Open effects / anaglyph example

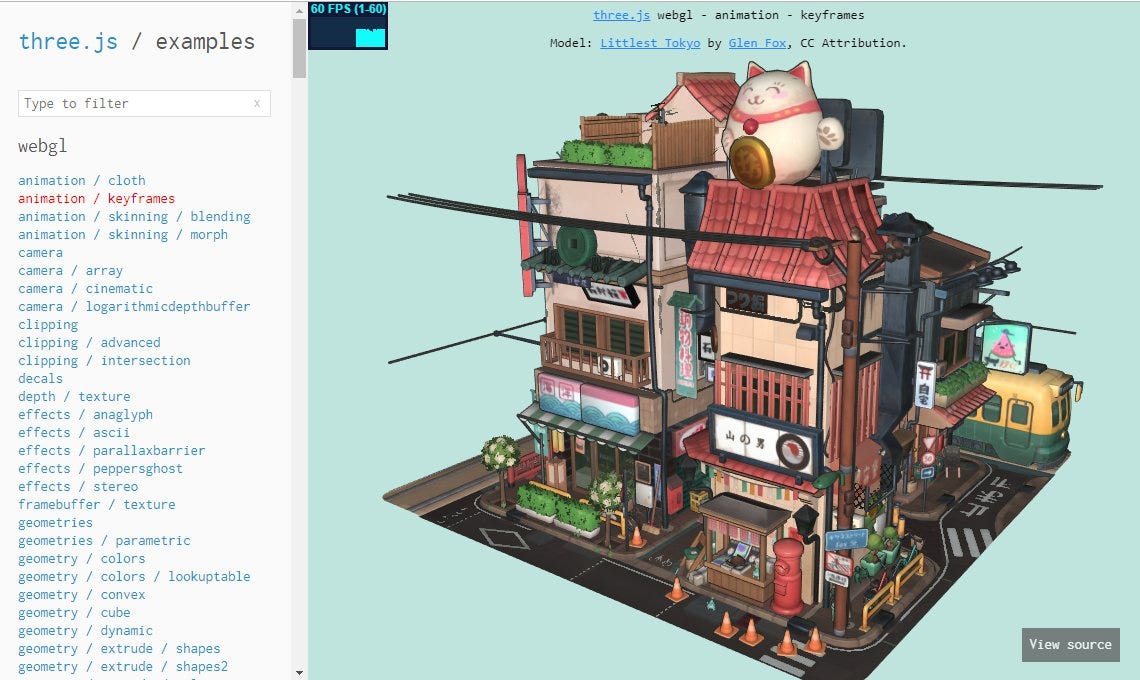pos(85,415)
